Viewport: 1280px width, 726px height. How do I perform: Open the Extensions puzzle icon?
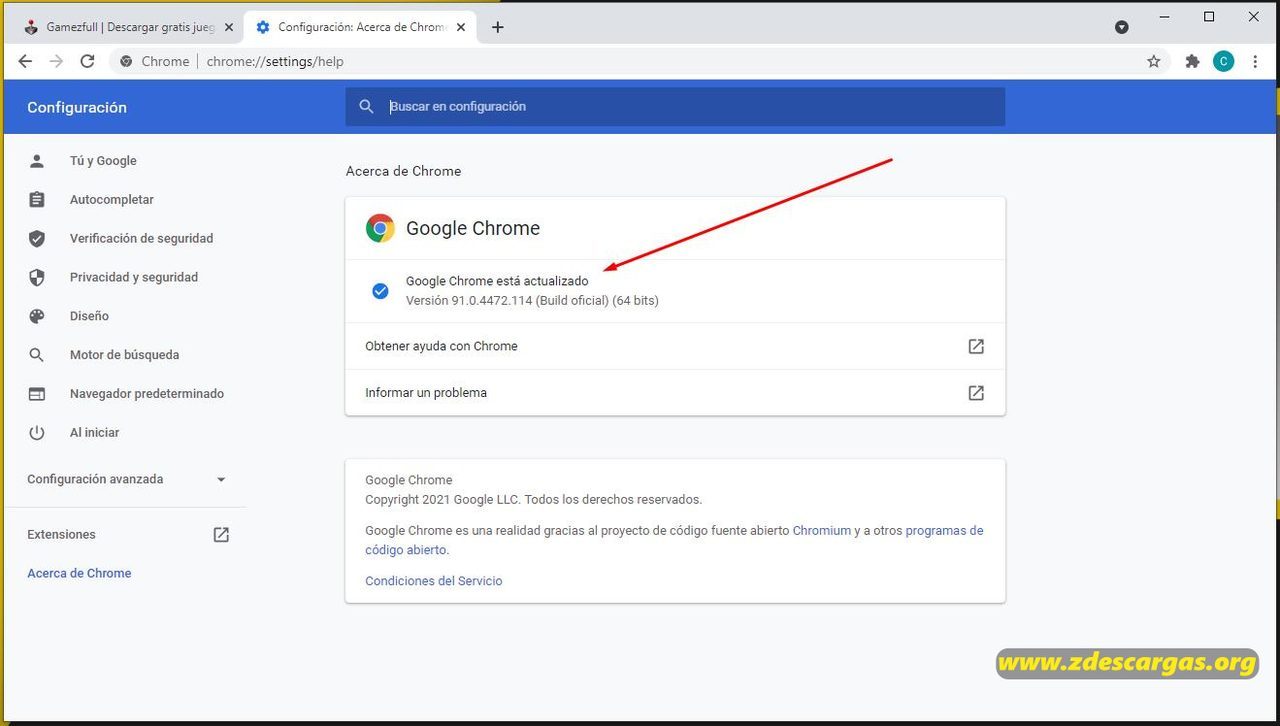(x=1192, y=61)
